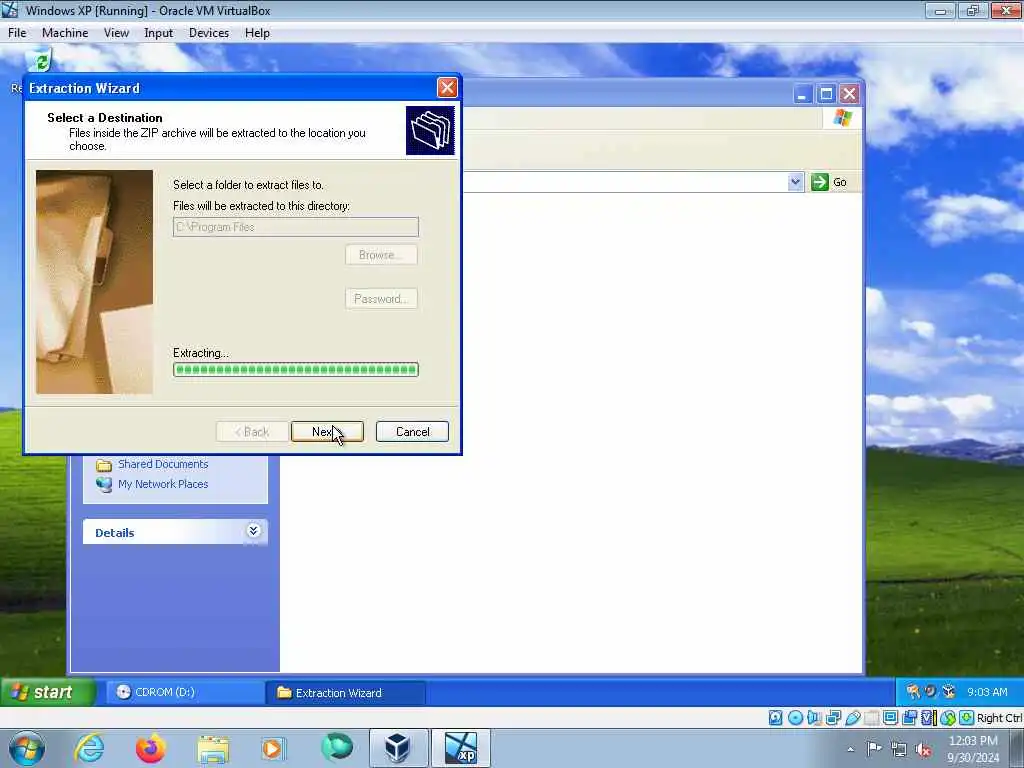
Task: Click the Windows XP VM taskbar icon
Action: (461, 748)
